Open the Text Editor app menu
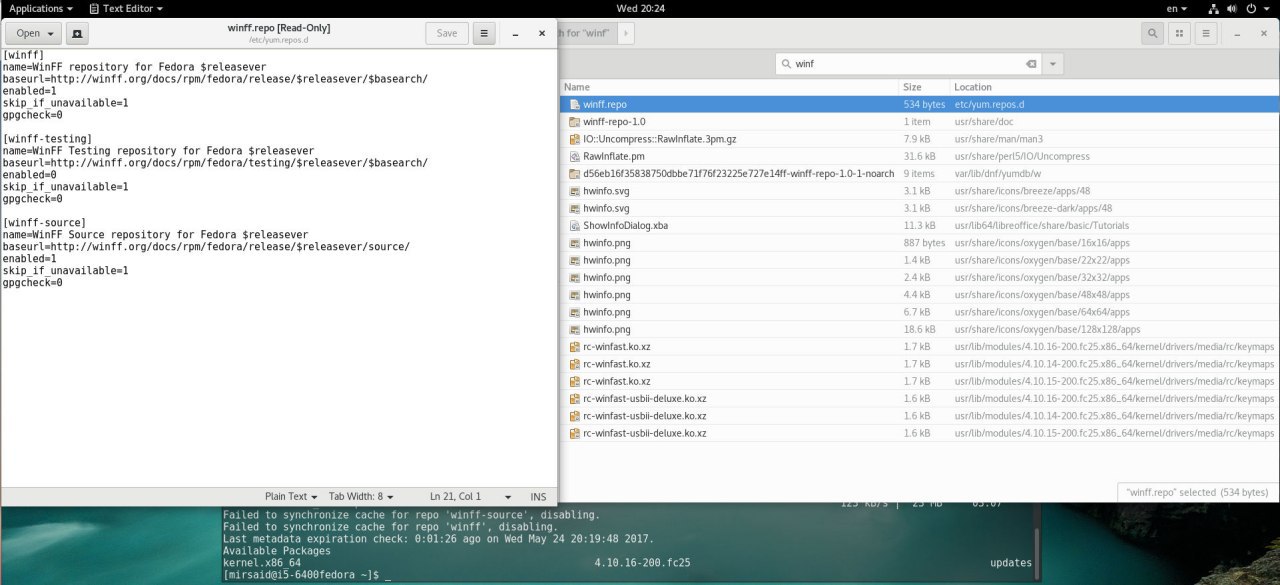 (124, 8)
